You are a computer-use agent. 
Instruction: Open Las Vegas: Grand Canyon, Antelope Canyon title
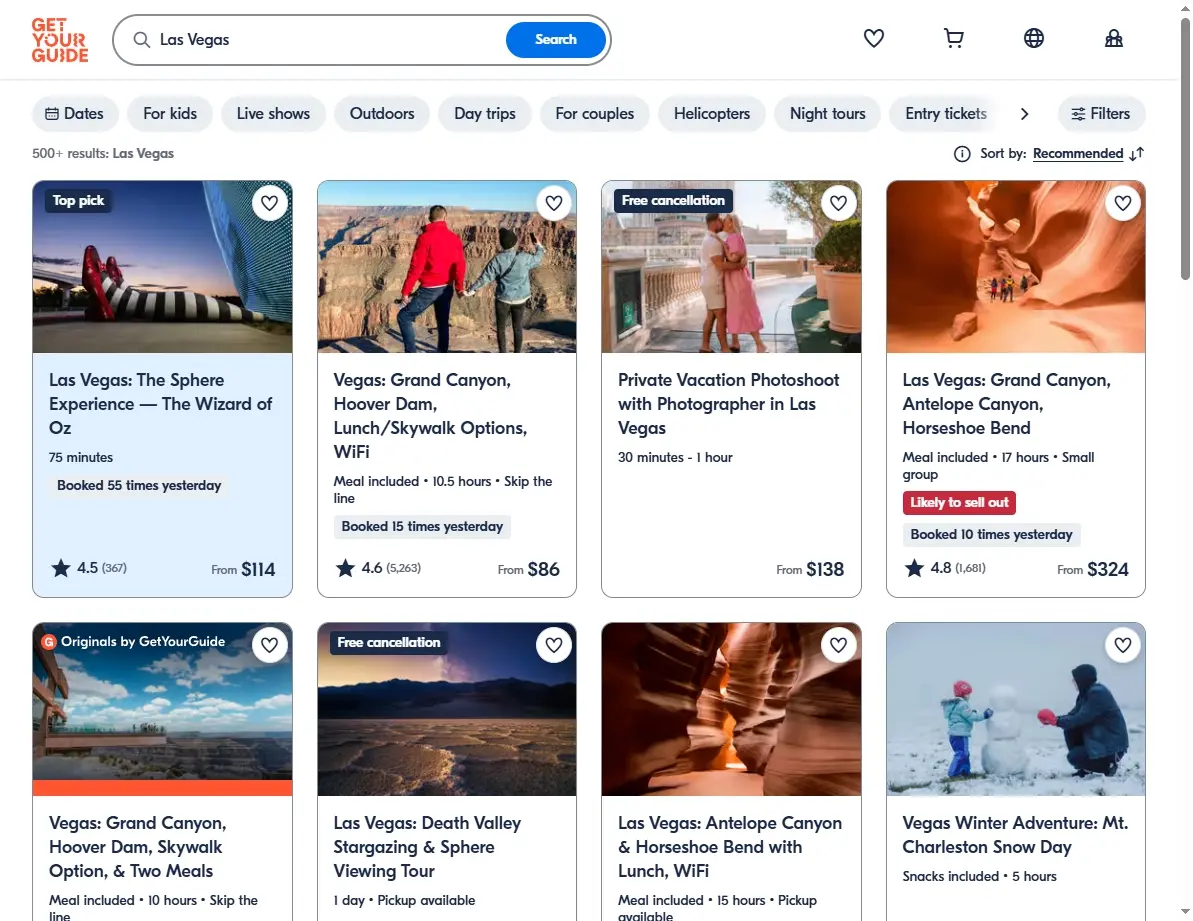1007,404
